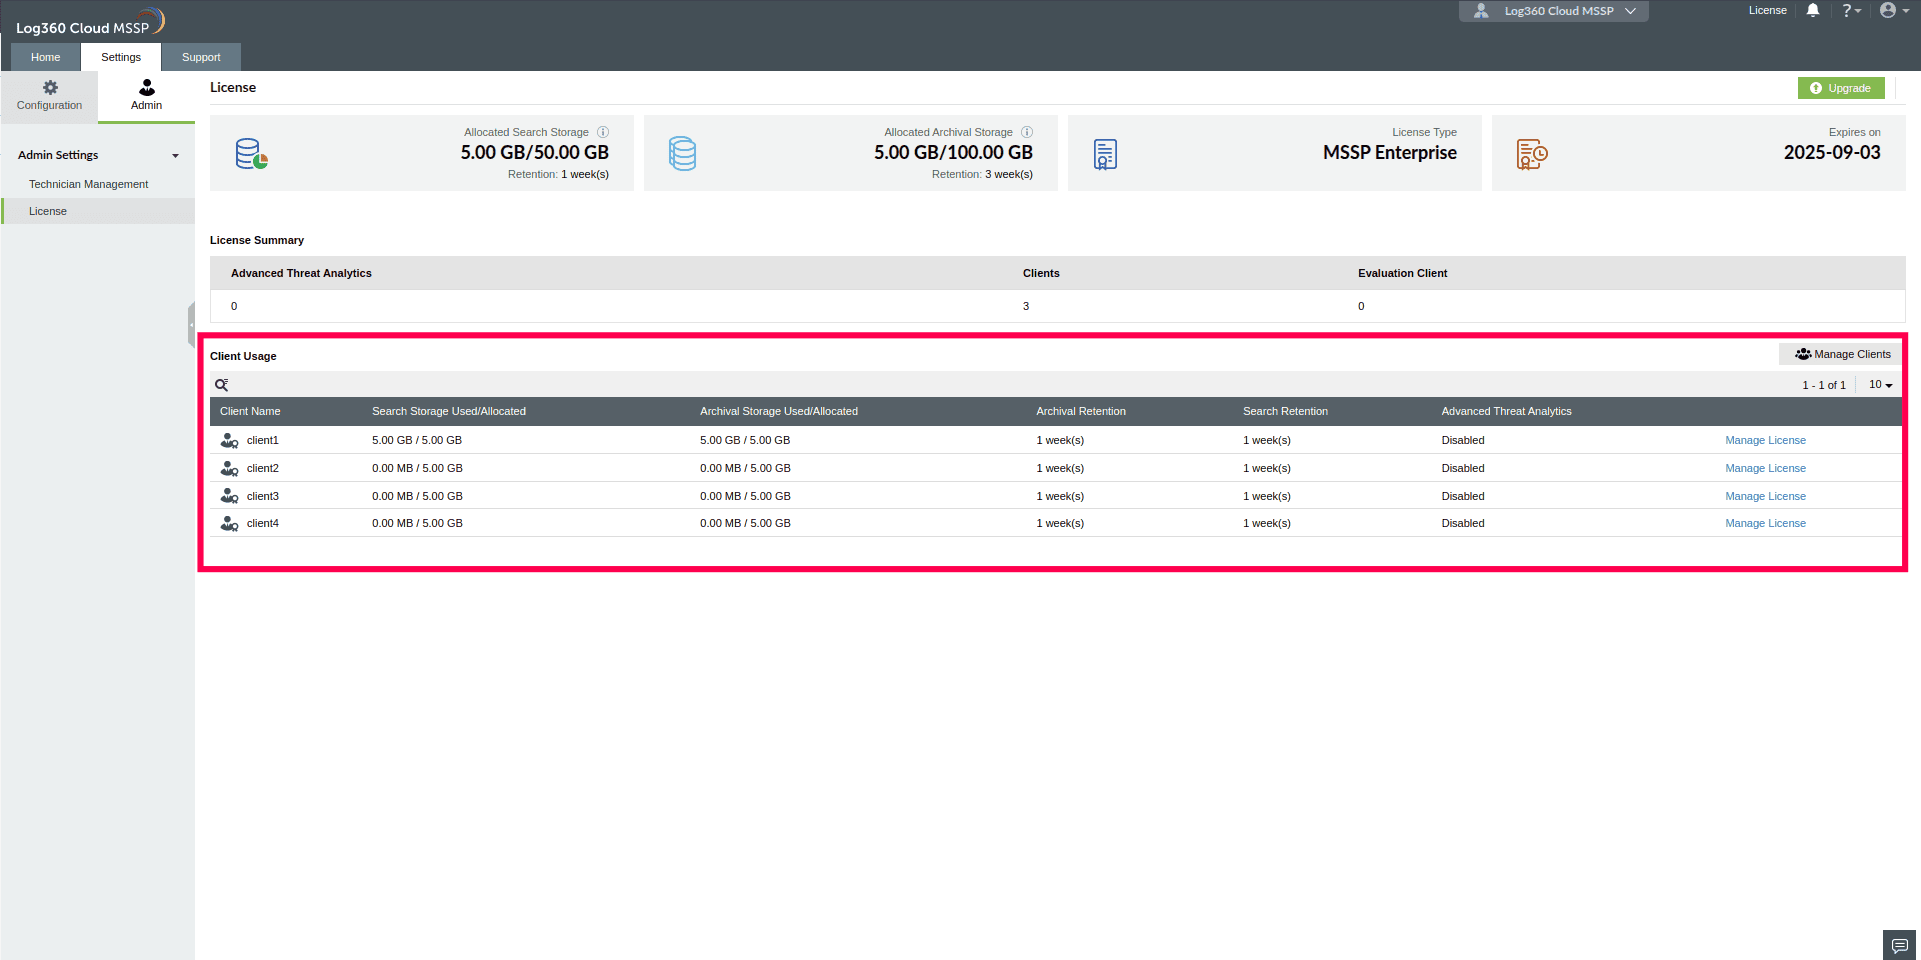Click the Allocated Search Storage info icon
Viewport: 1921px width, 960px height.
(603, 132)
